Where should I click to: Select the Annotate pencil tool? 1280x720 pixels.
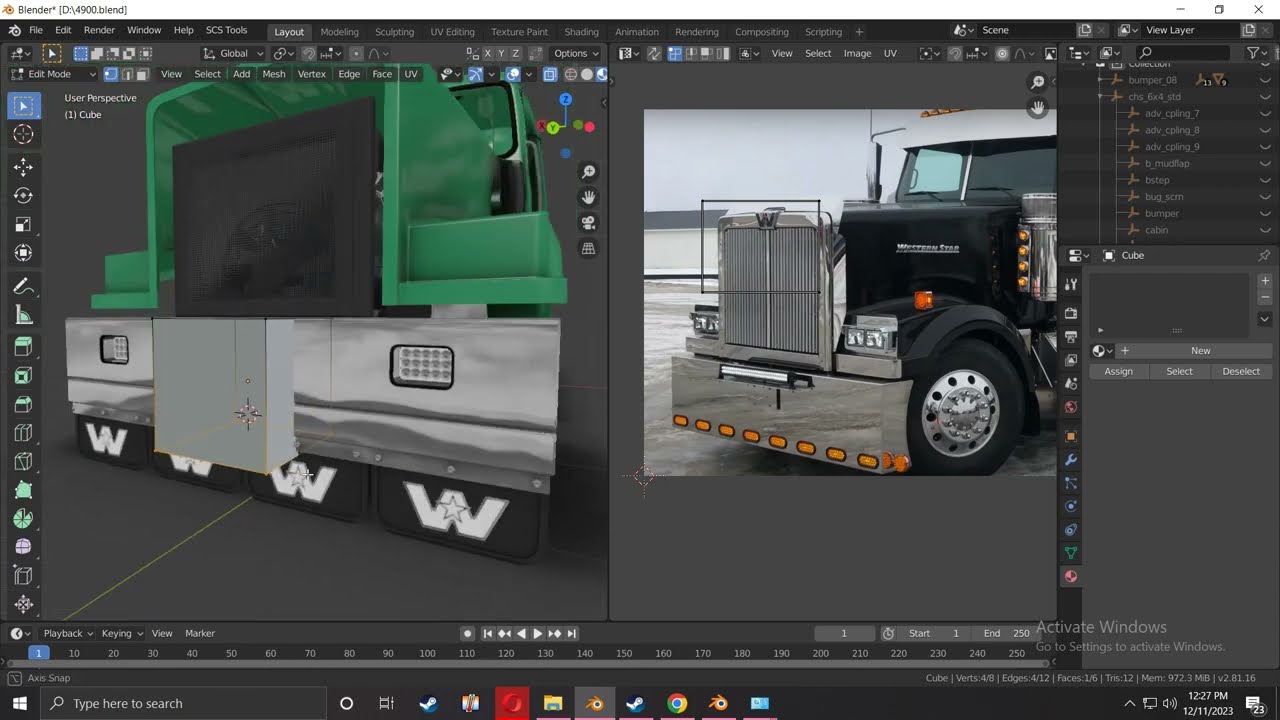pos(24,287)
